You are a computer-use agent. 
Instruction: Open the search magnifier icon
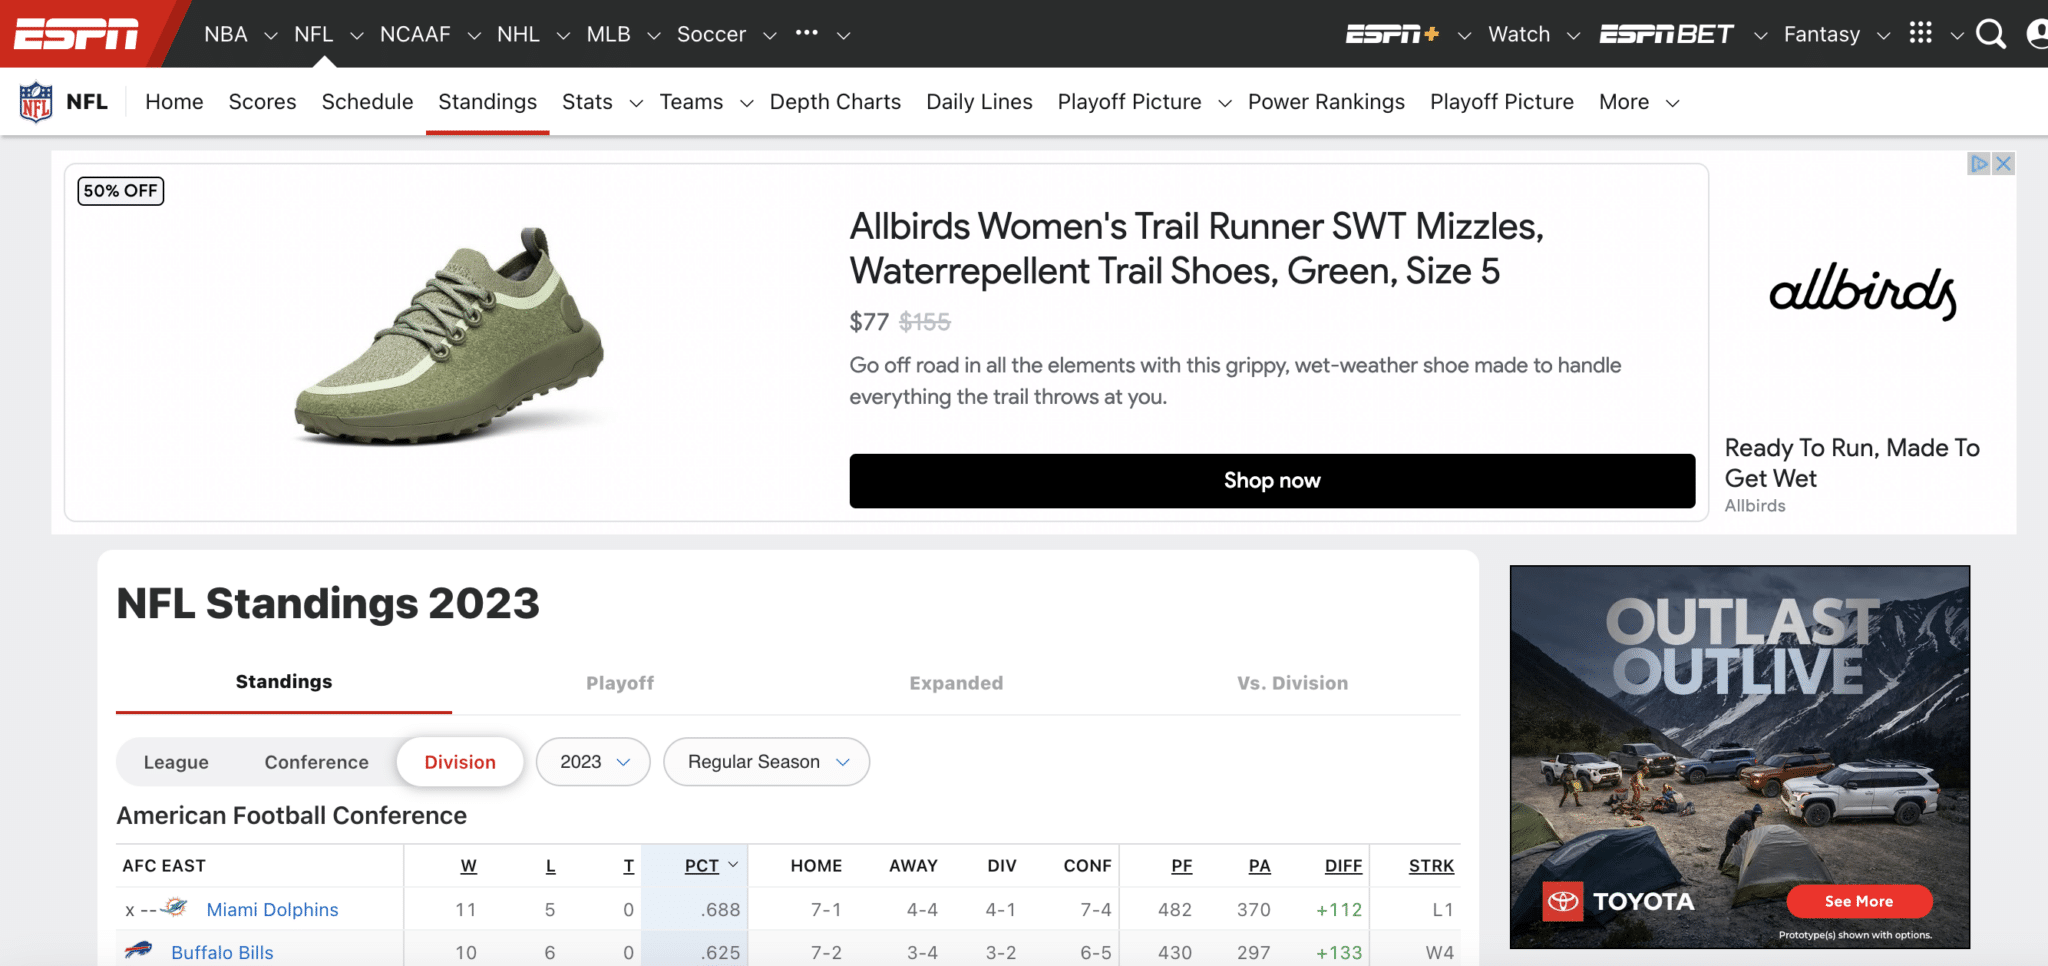point(1990,34)
